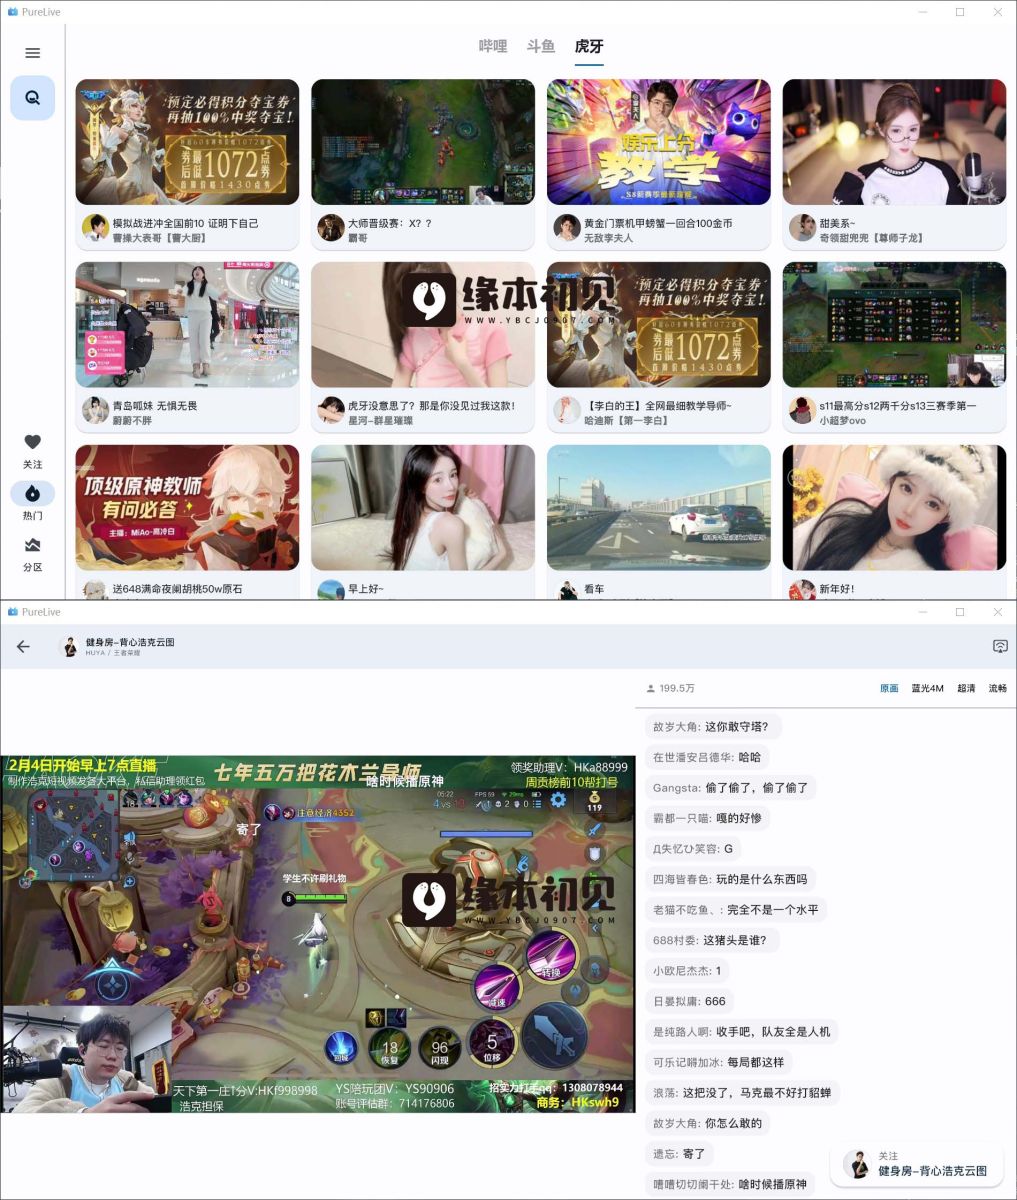Choose 流畅 stream quality

(x=998, y=688)
